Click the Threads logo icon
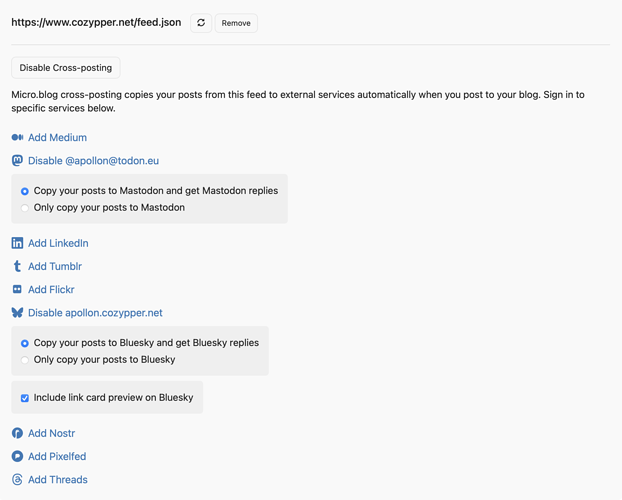This screenshot has width=622, height=500. point(17,479)
